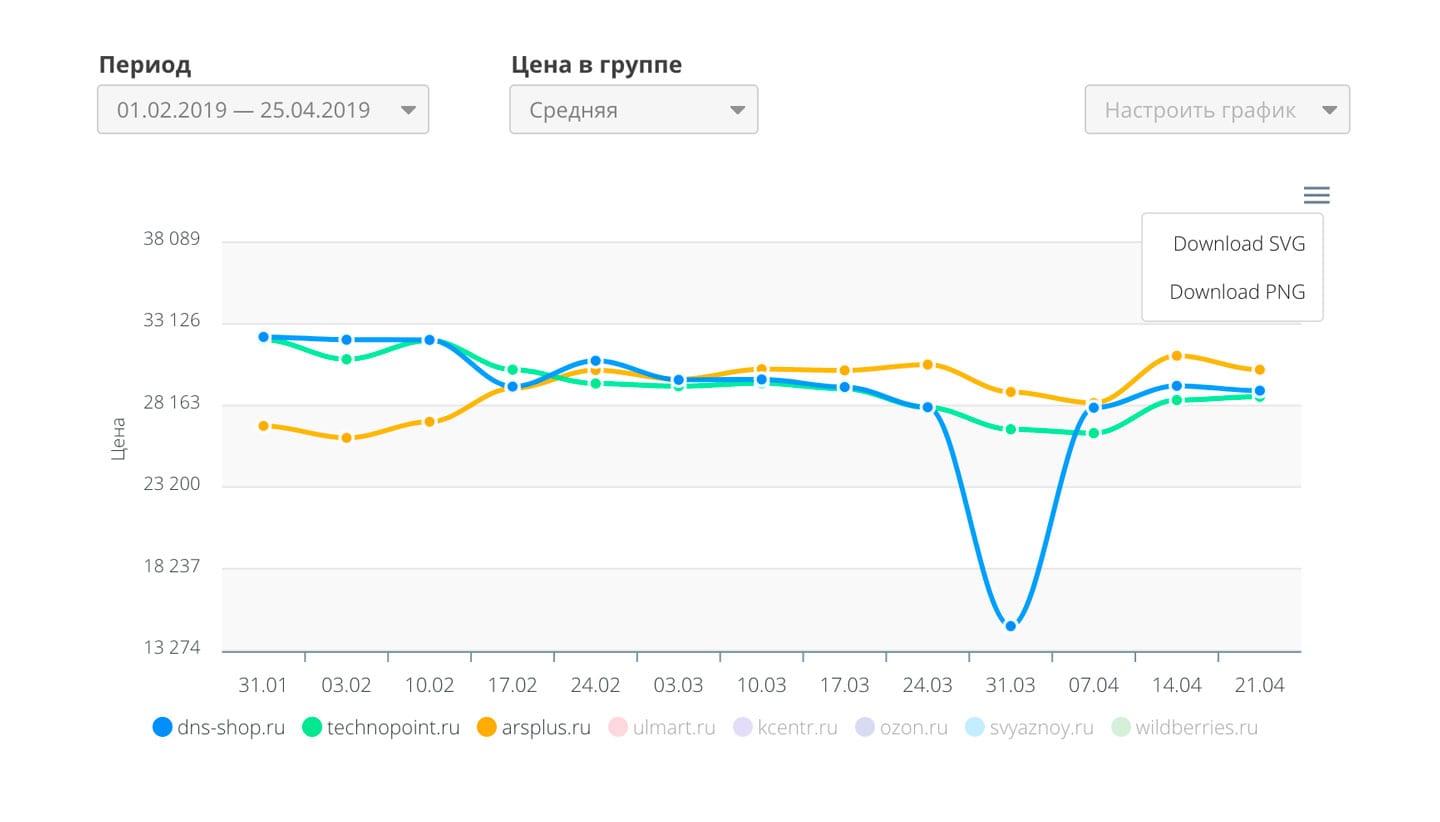Click the arrow icon in the Средняя selector

737,110
